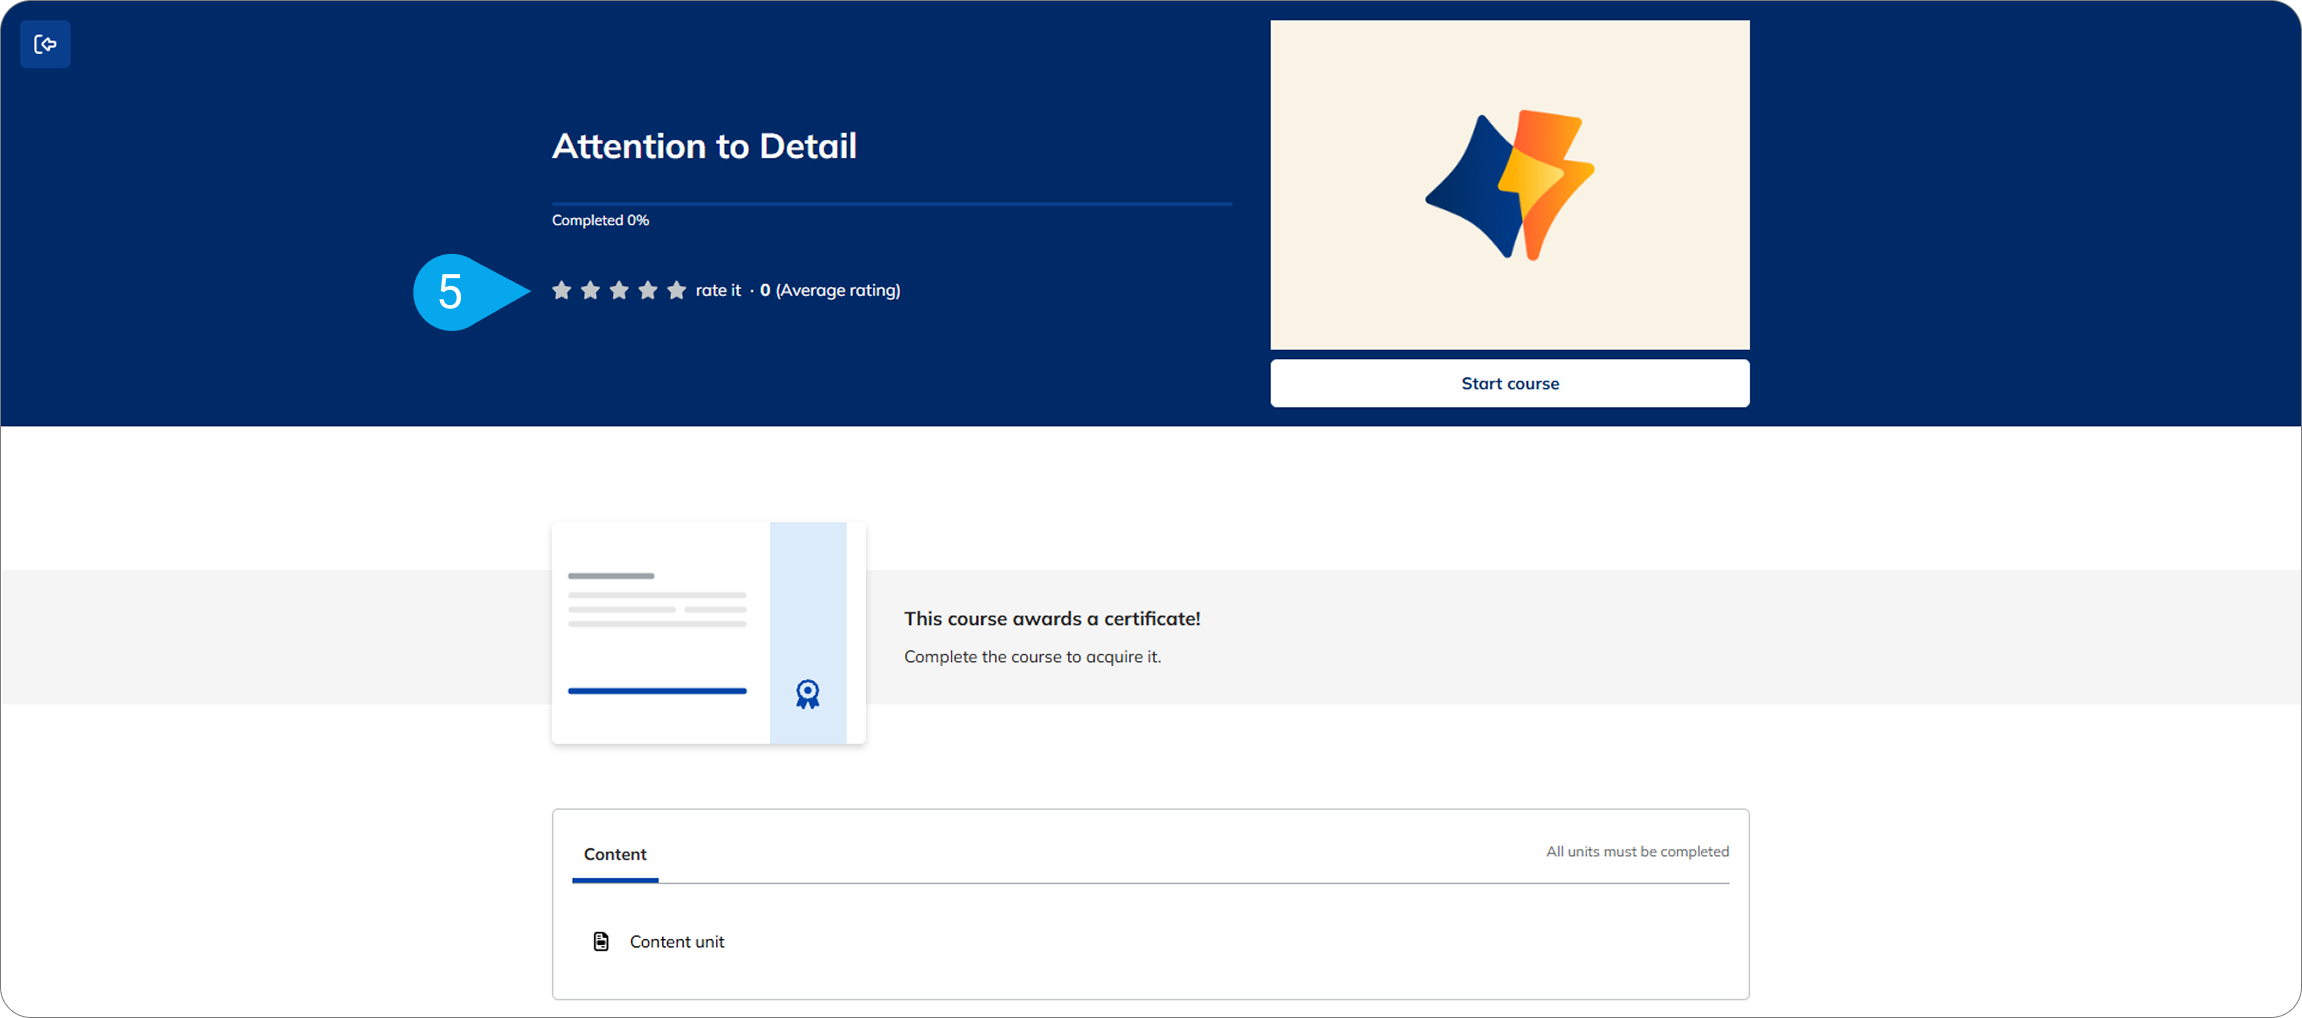Screen dimensions: 2302x1018
Task: Give the course three stars
Action: coord(619,290)
